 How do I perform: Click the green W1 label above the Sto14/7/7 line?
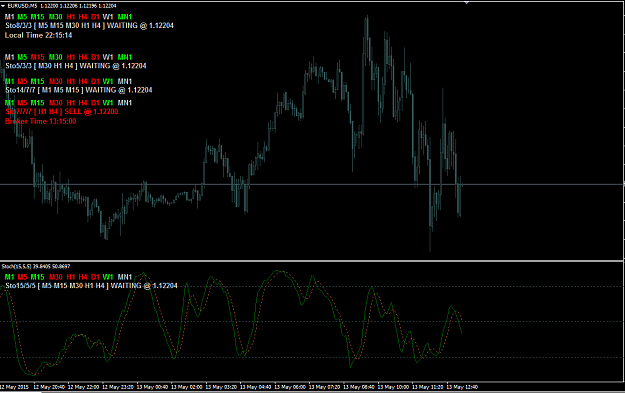click(108, 81)
